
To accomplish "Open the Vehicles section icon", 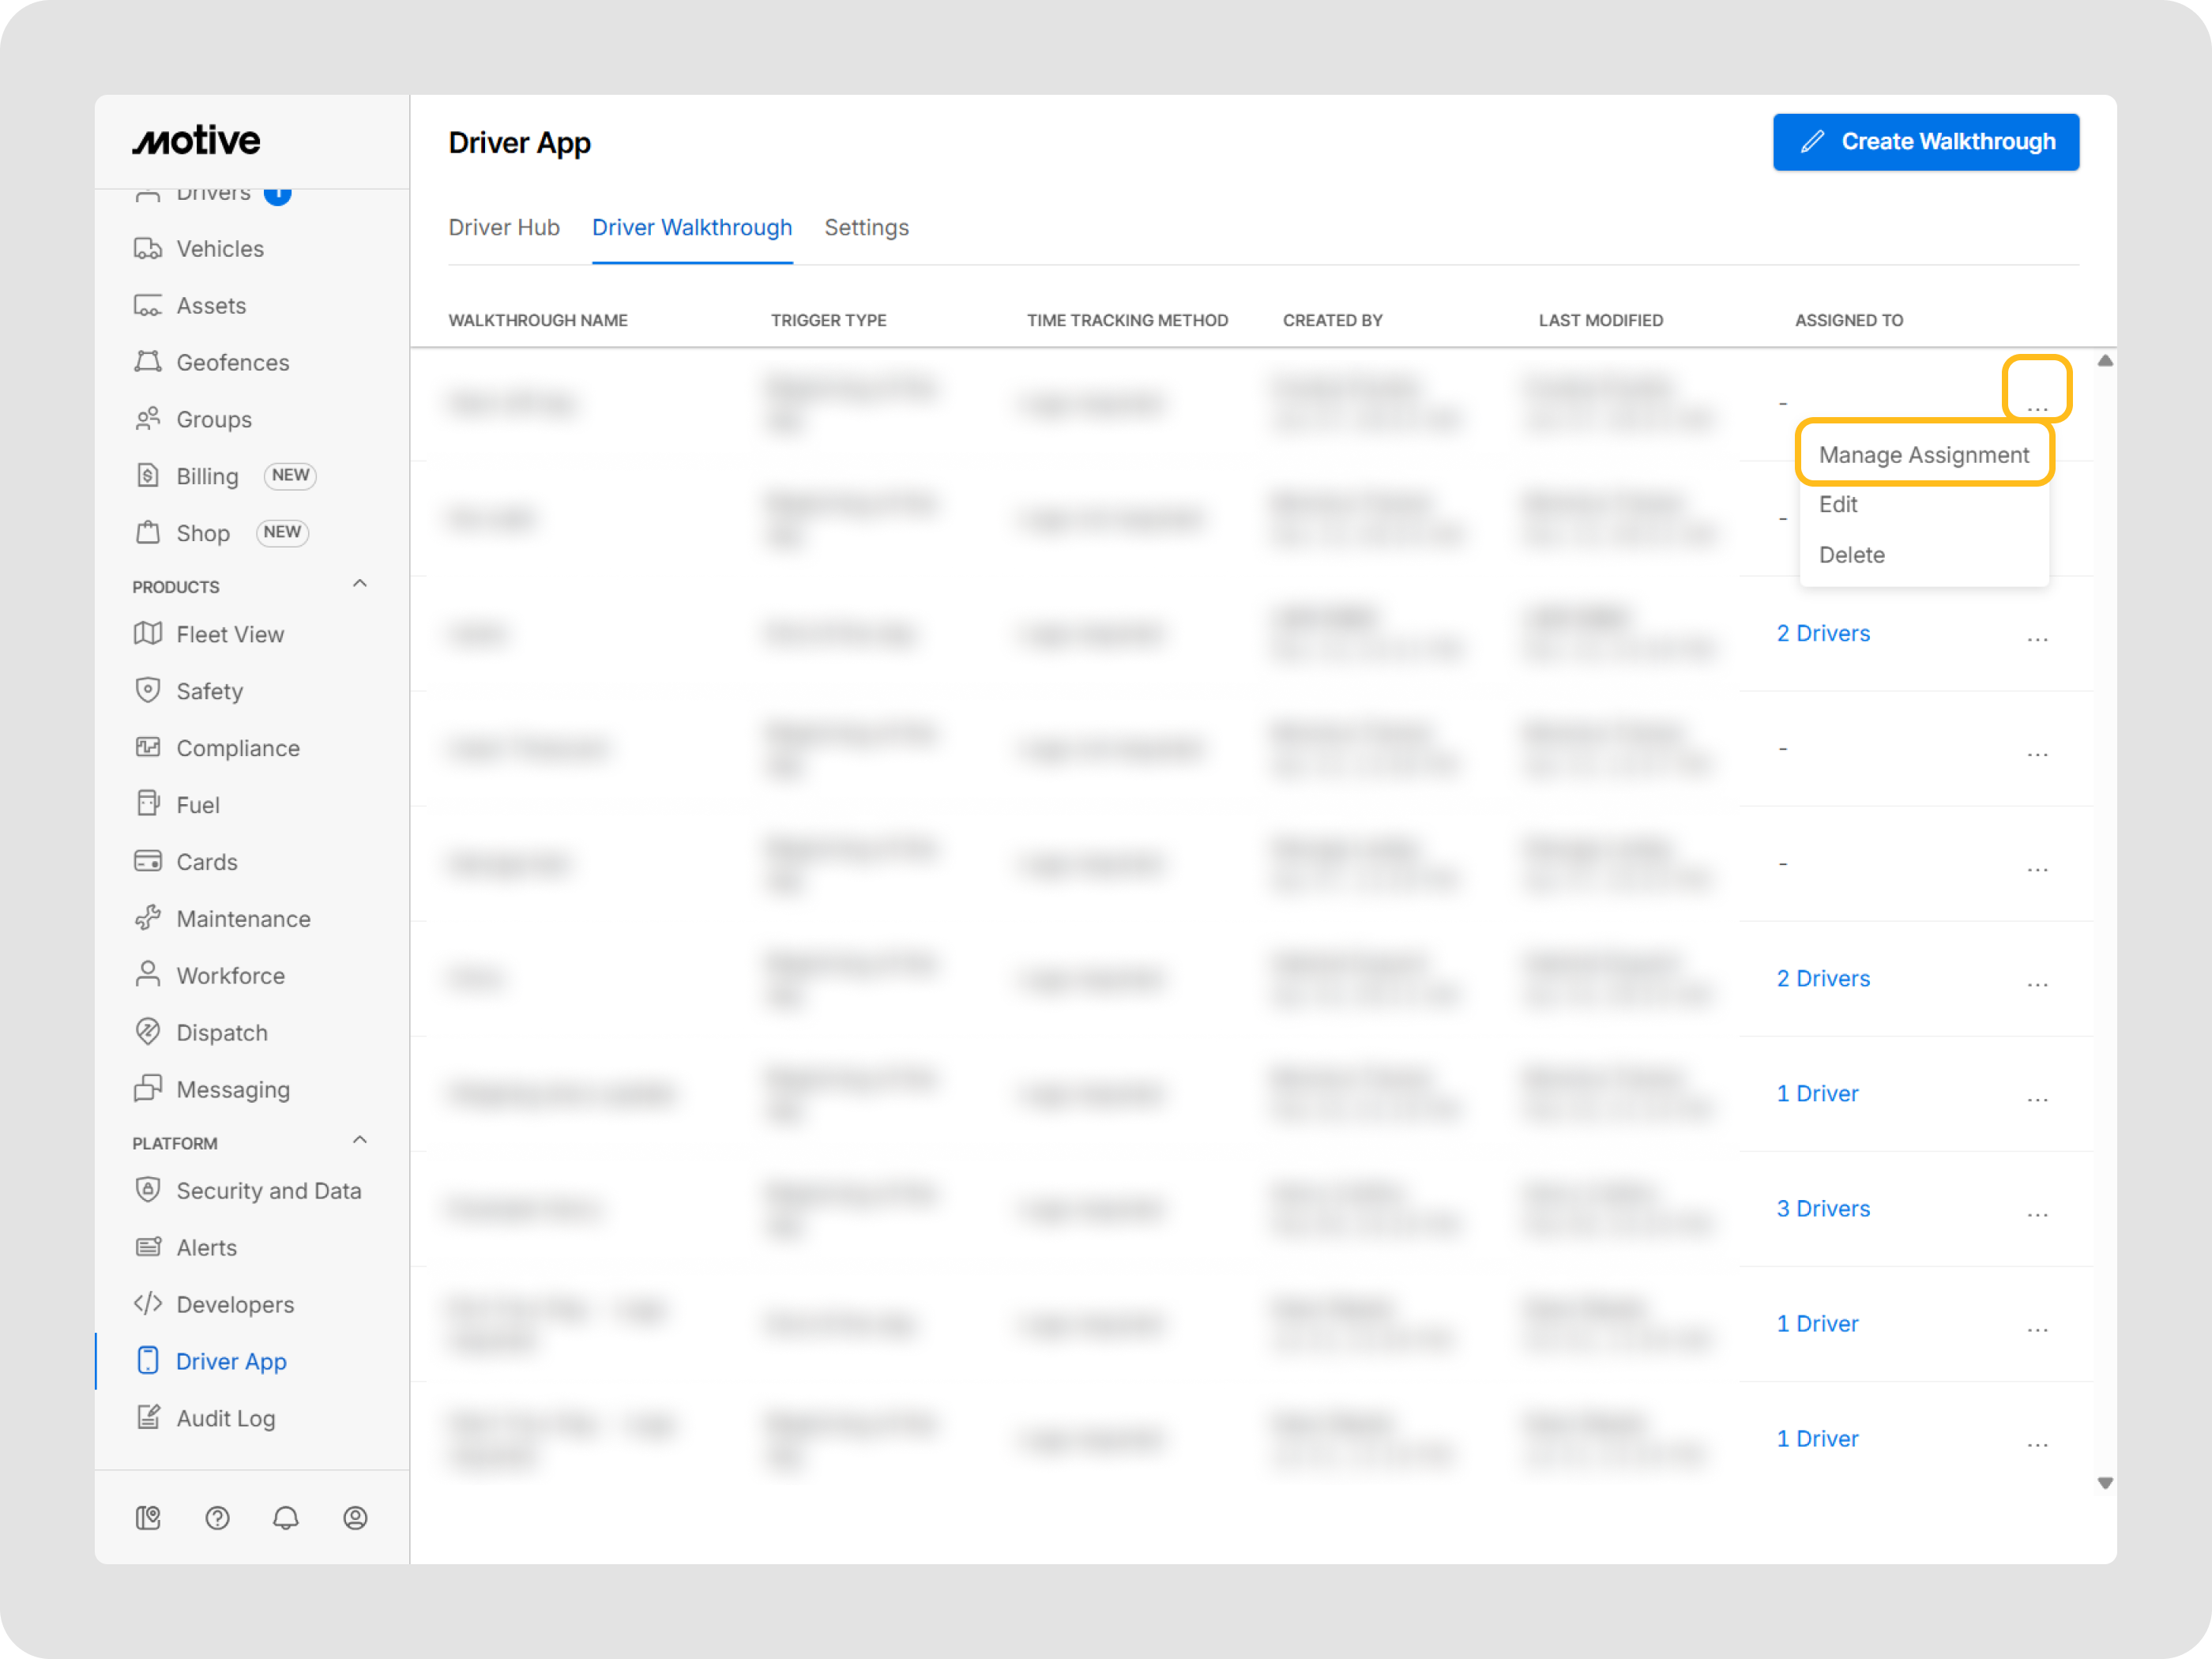I will (x=148, y=249).
